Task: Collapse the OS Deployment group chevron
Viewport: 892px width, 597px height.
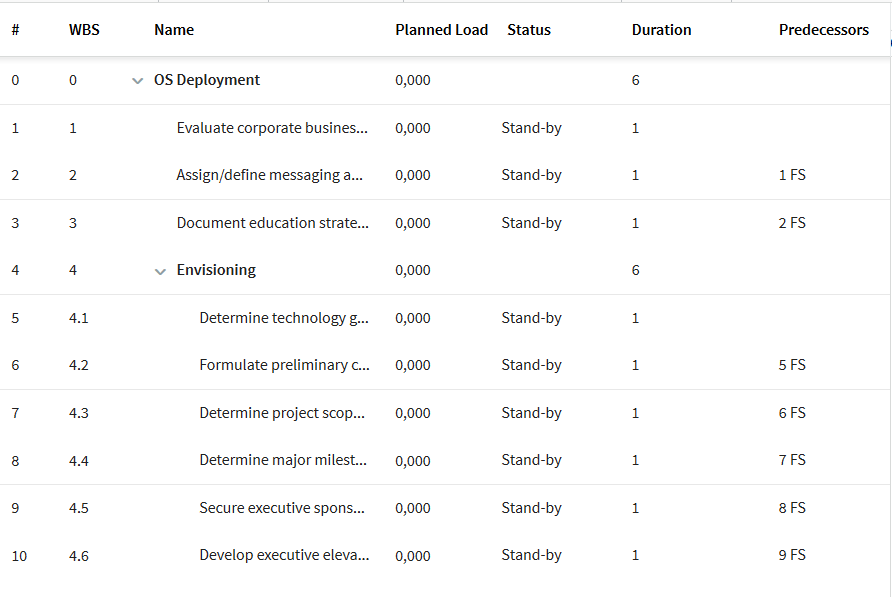Action: tap(137, 81)
